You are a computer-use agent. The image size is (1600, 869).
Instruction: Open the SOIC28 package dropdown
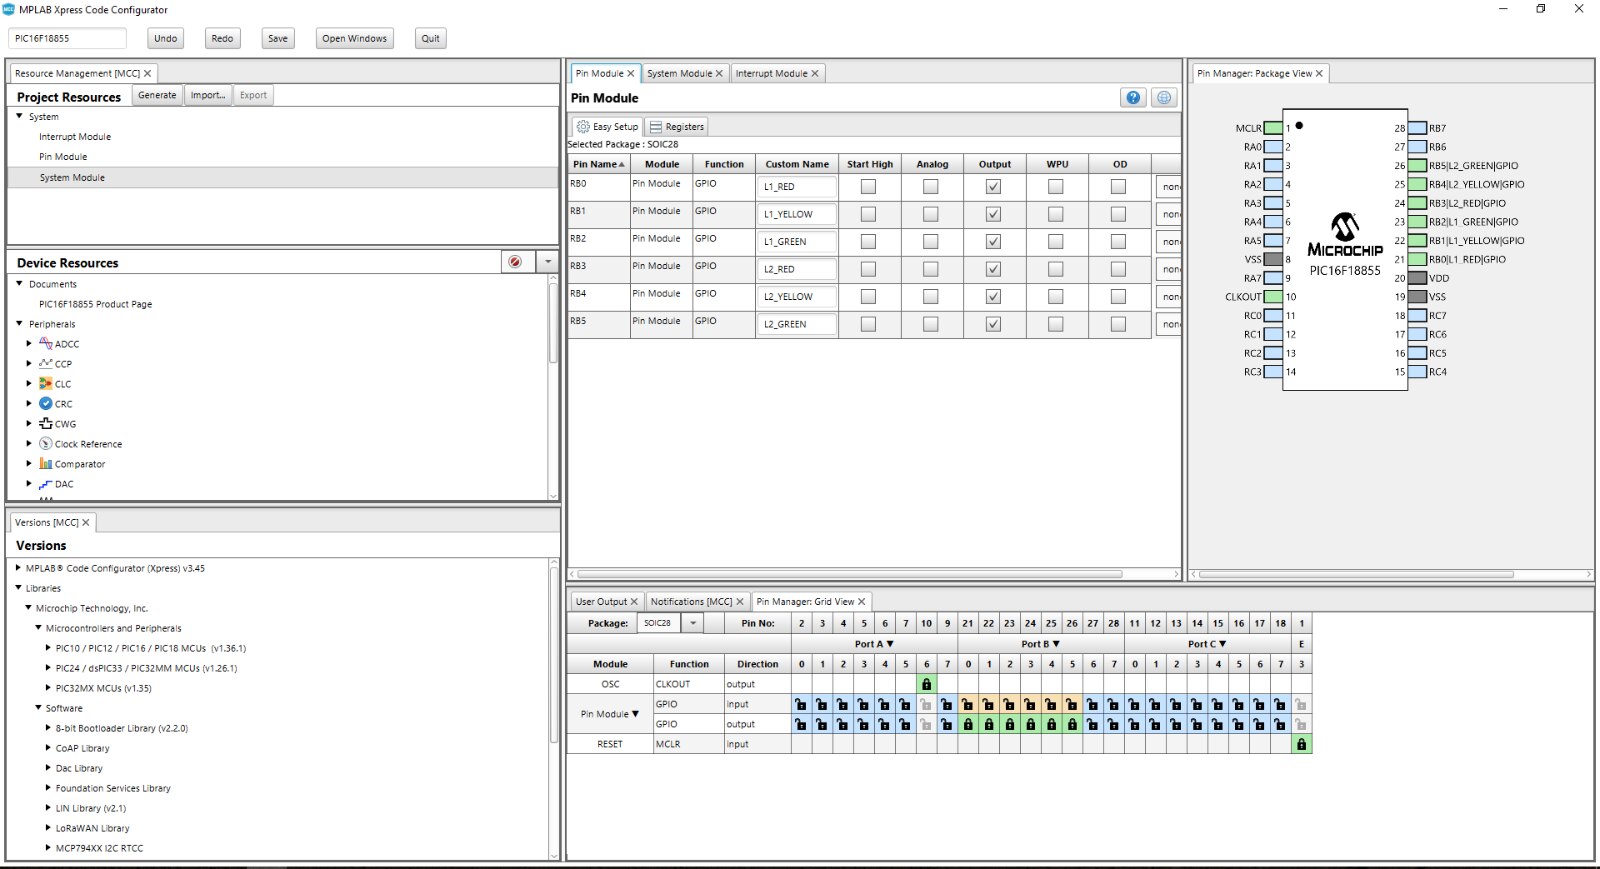coord(693,623)
